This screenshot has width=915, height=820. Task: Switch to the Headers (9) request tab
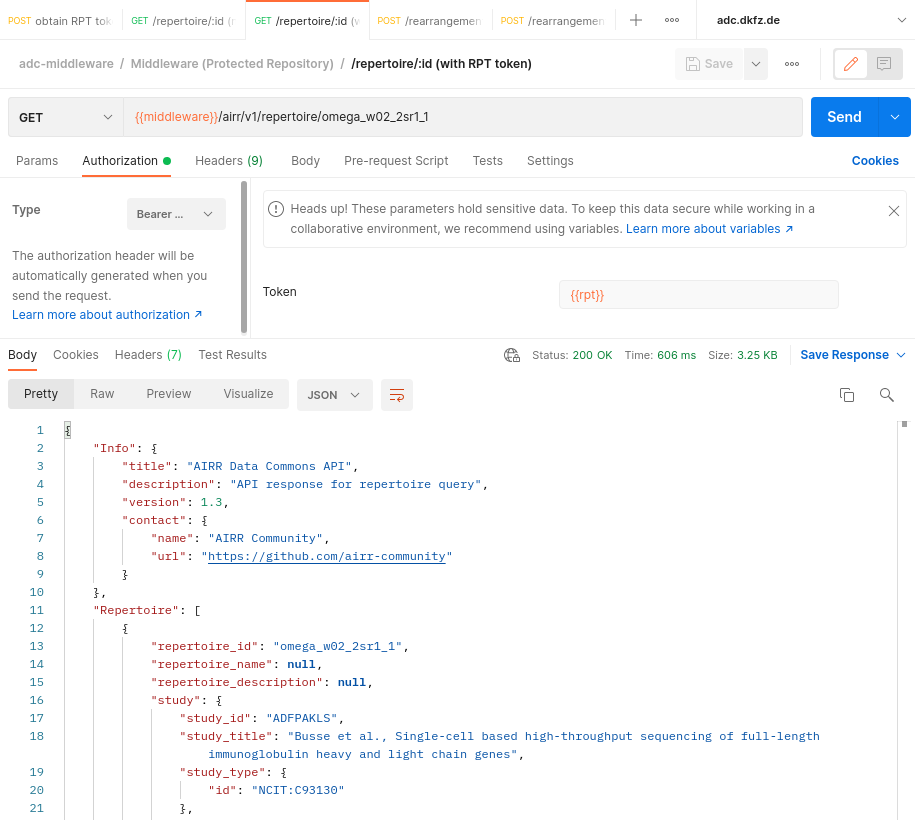click(x=228, y=161)
